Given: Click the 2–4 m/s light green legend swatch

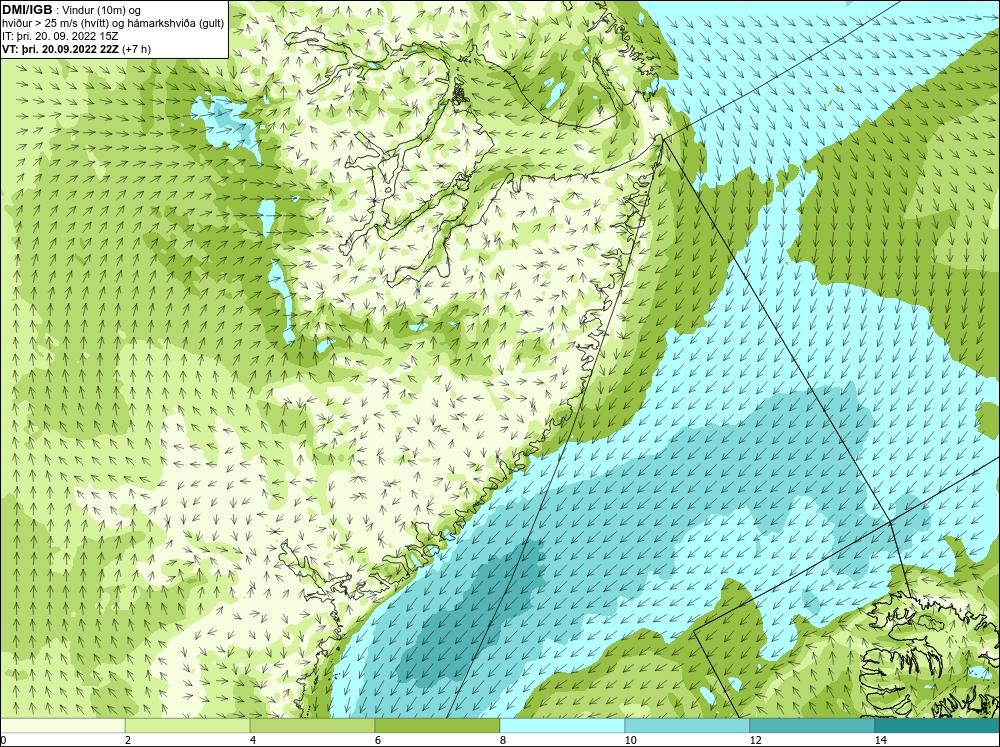Looking at the screenshot, I should (188, 725).
